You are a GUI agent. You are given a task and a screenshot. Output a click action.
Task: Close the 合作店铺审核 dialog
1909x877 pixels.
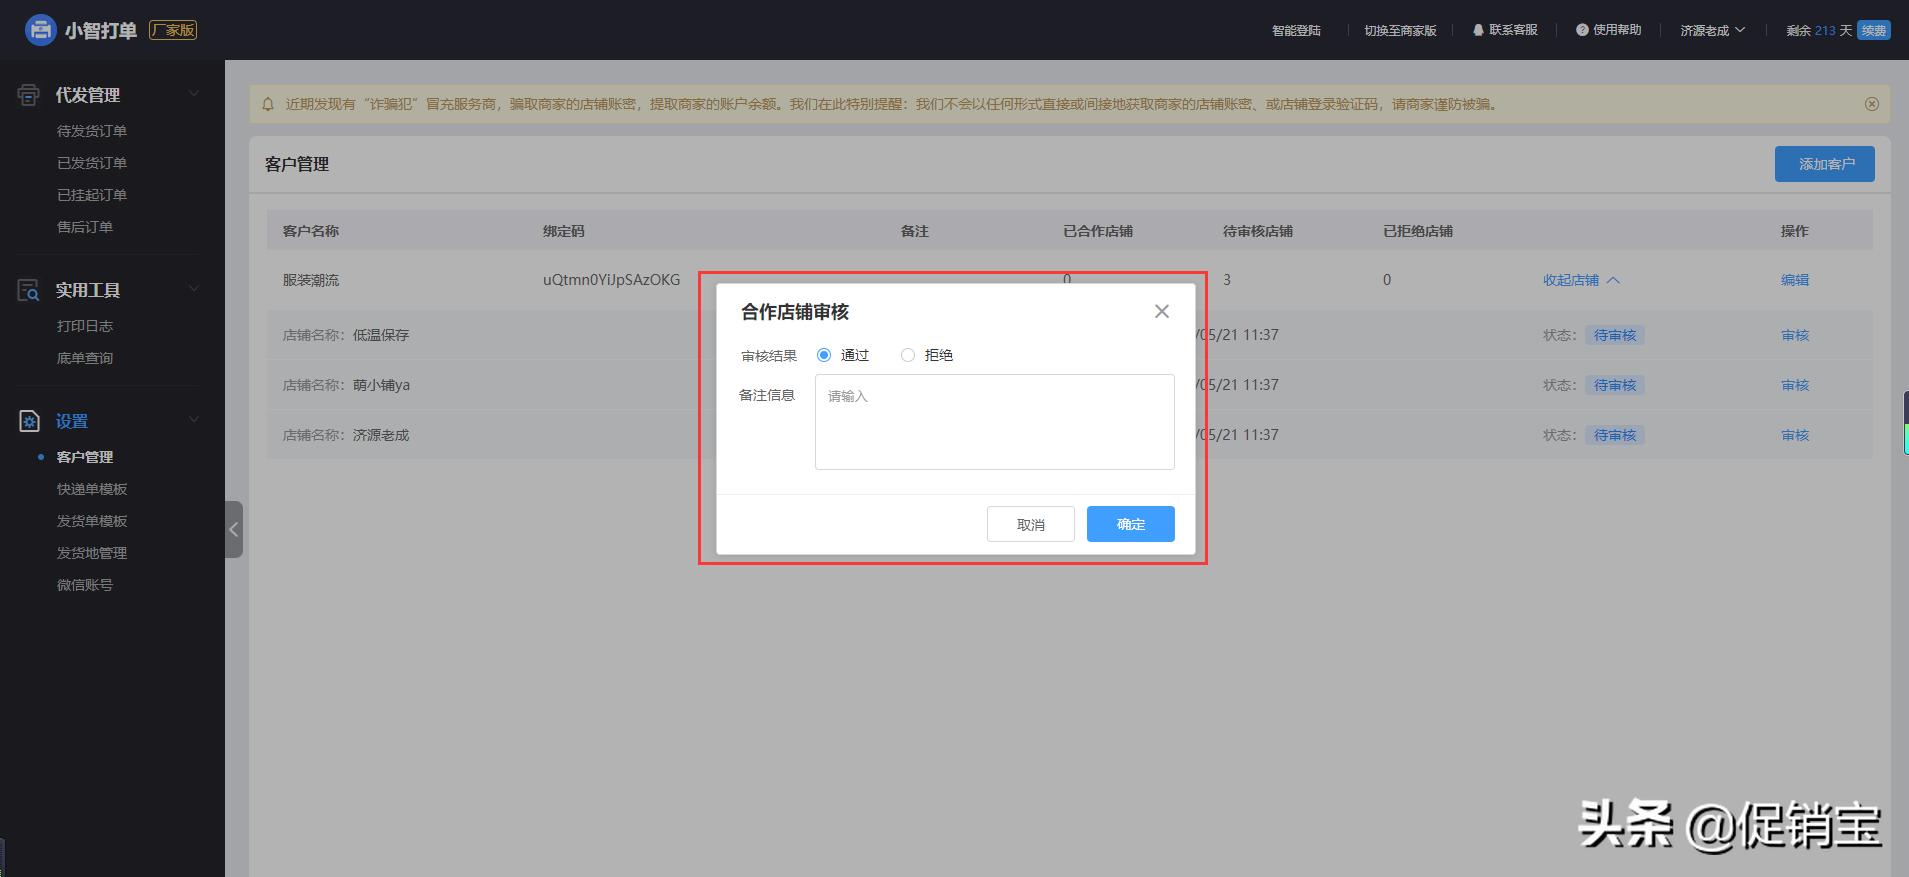coord(1162,311)
